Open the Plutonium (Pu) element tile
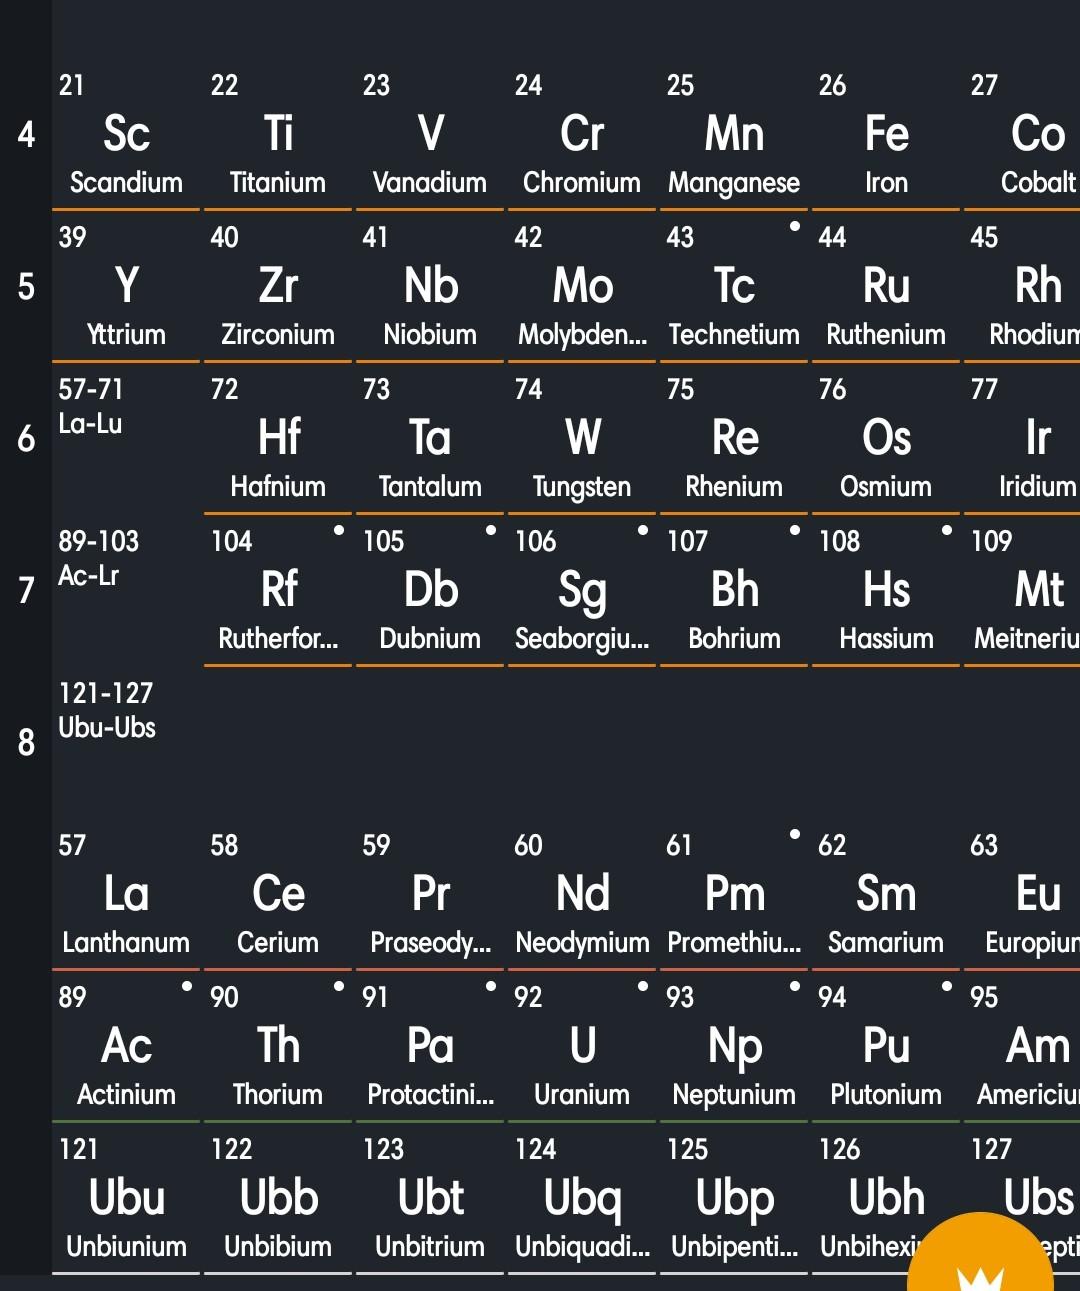The height and width of the screenshot is (1291, 1080). pyautogui.click(x=886, y=1050)
